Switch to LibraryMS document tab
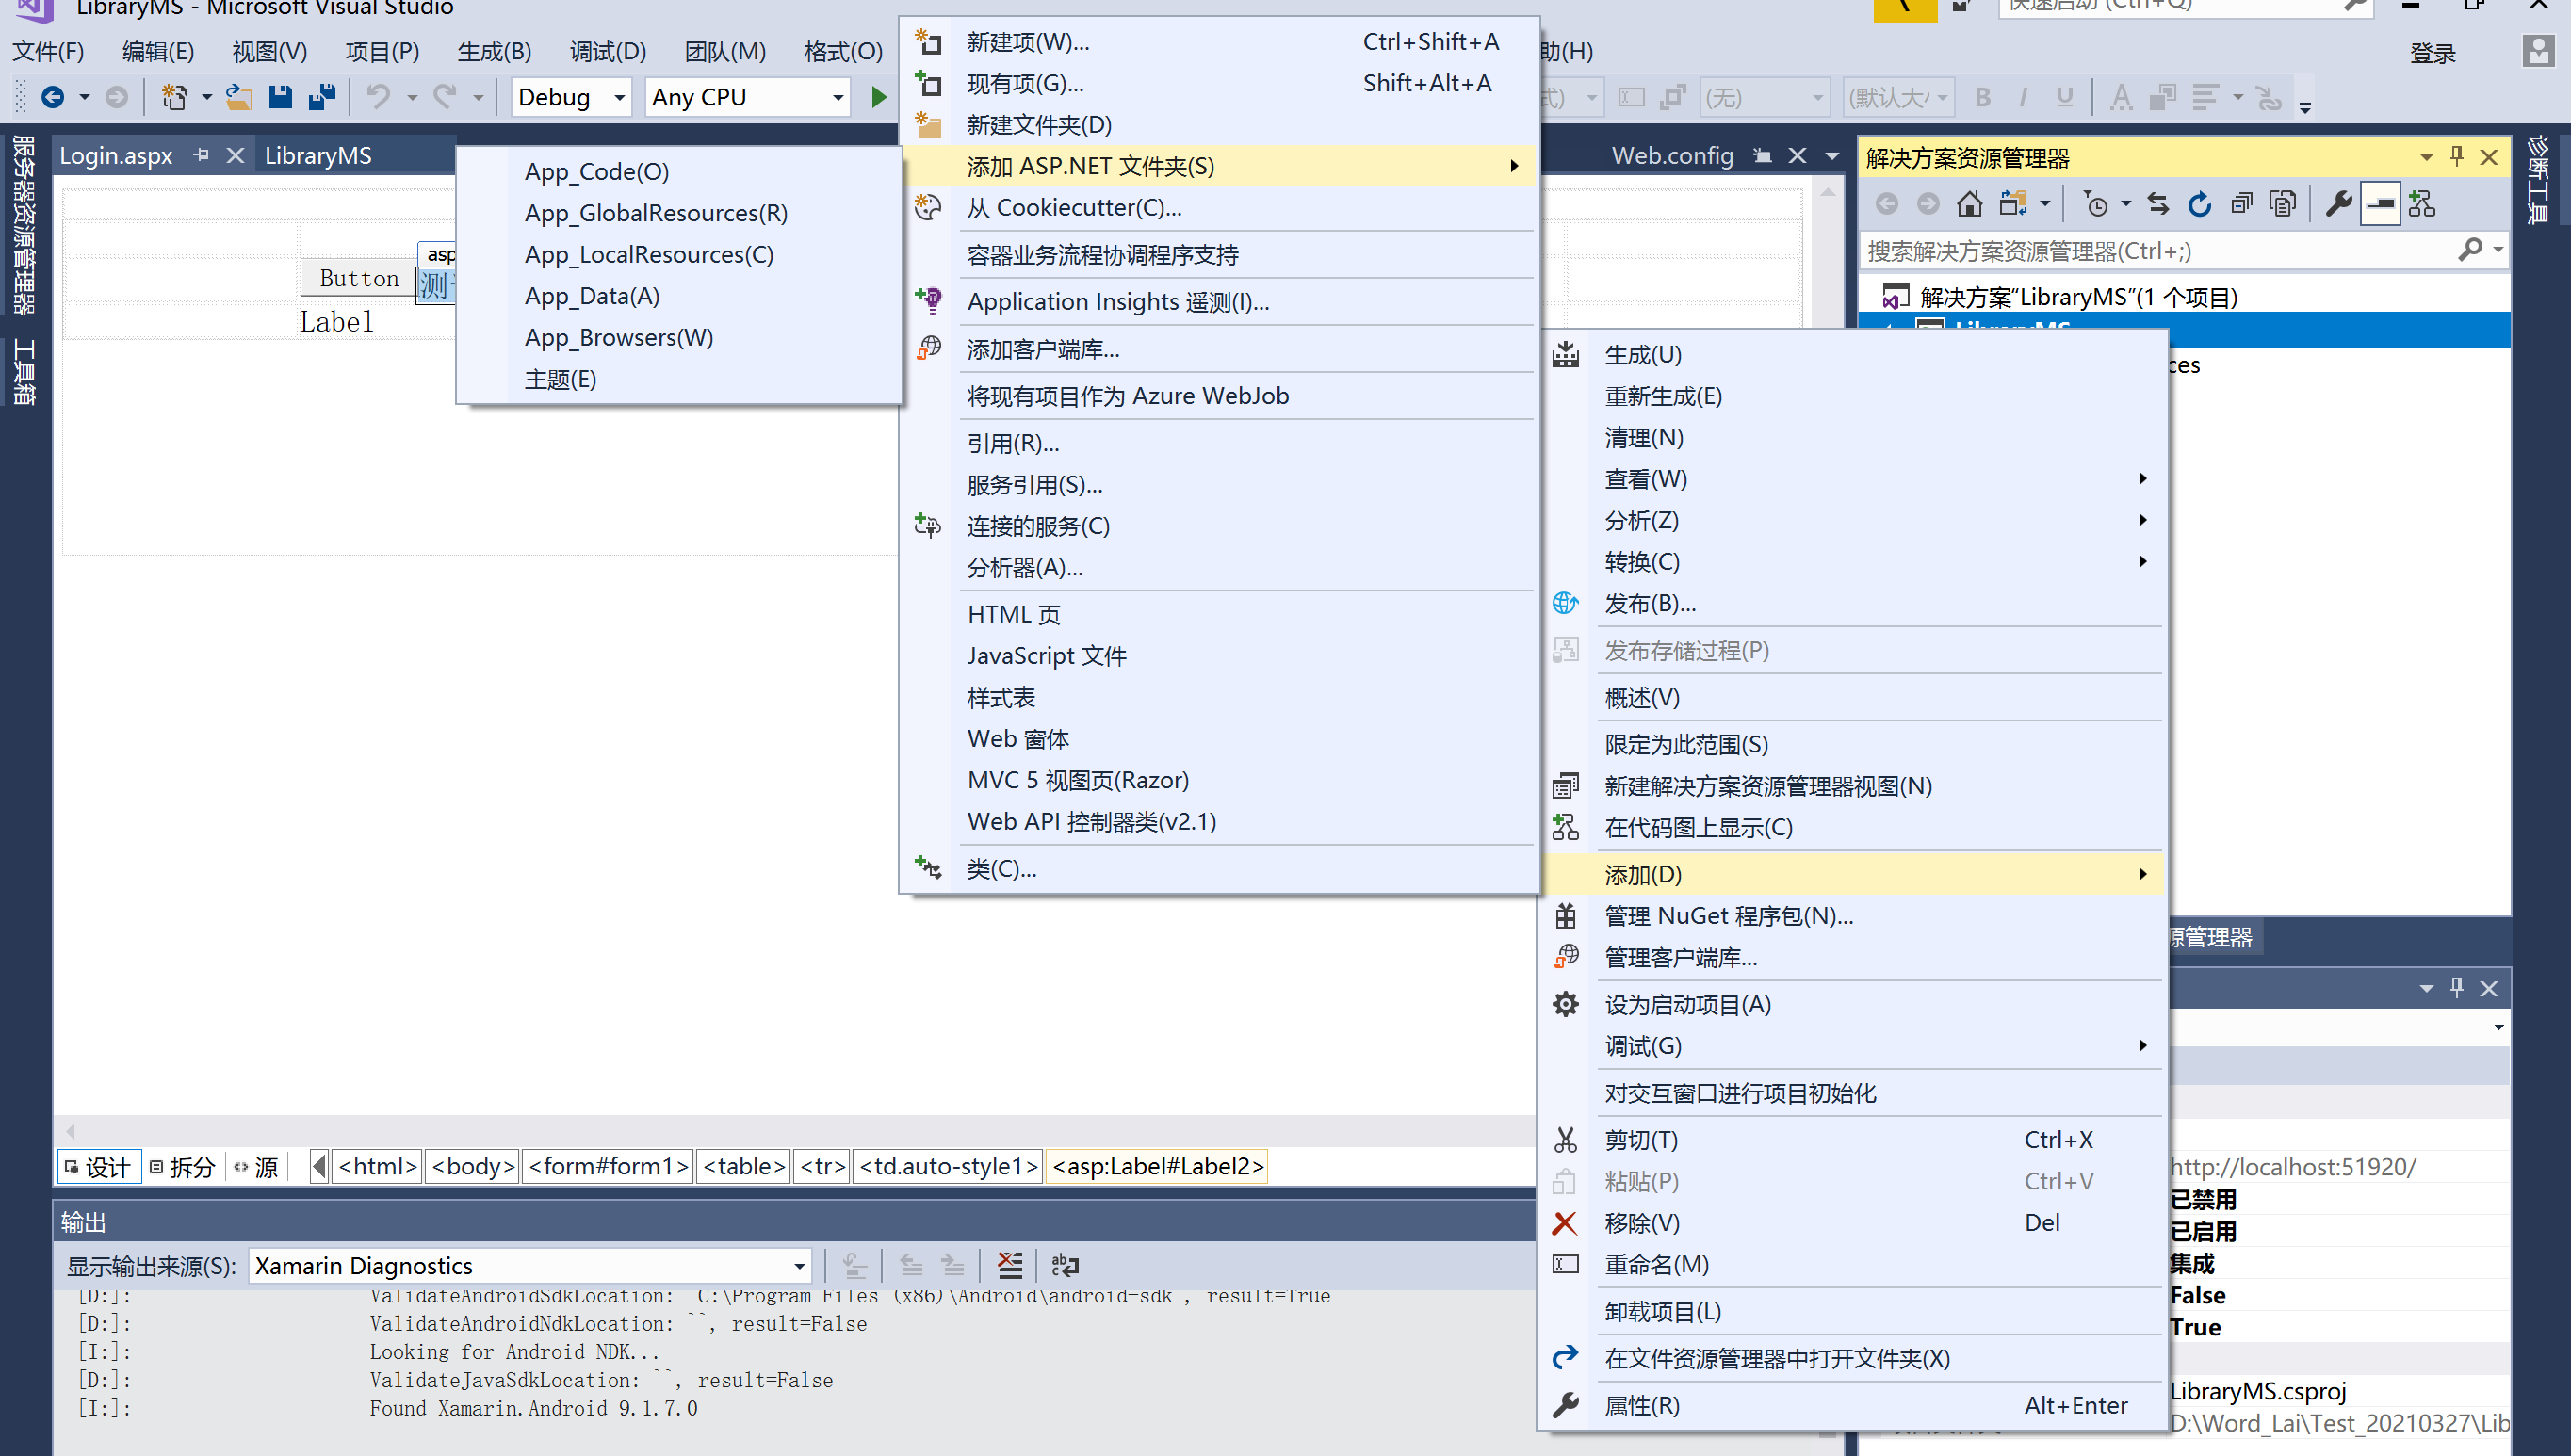Image resolution: width=2571 pixels, height=1456 pixels. [x=318, y=155]
